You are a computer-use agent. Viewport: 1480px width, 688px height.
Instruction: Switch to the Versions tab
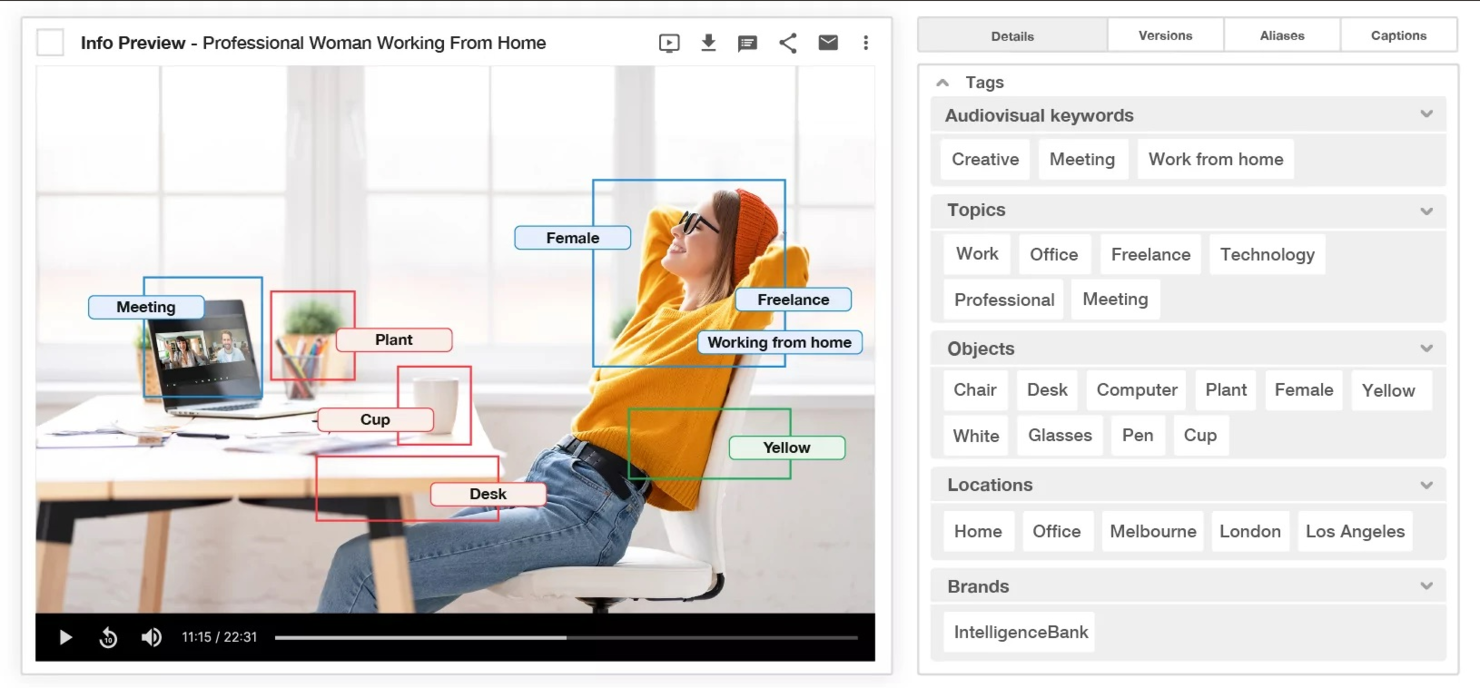coord(1165,35)
